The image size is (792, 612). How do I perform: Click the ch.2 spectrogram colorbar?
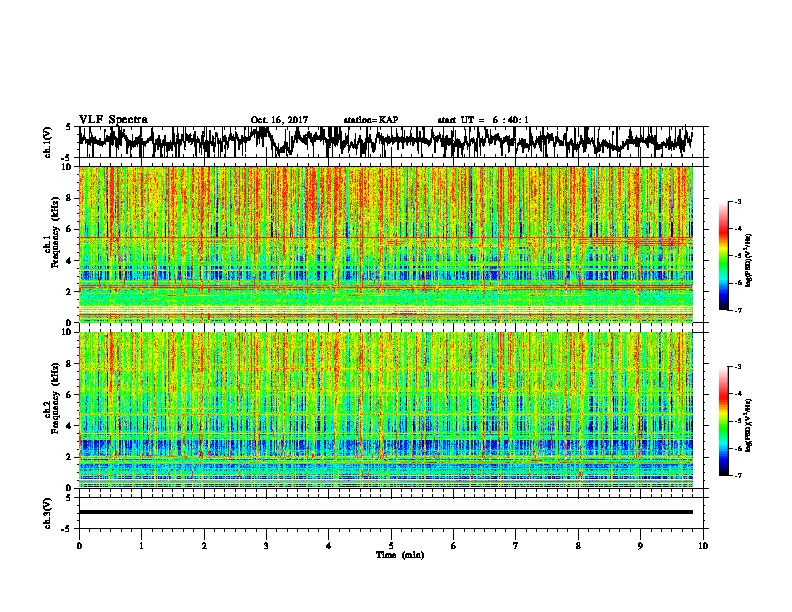pos(724,421)
